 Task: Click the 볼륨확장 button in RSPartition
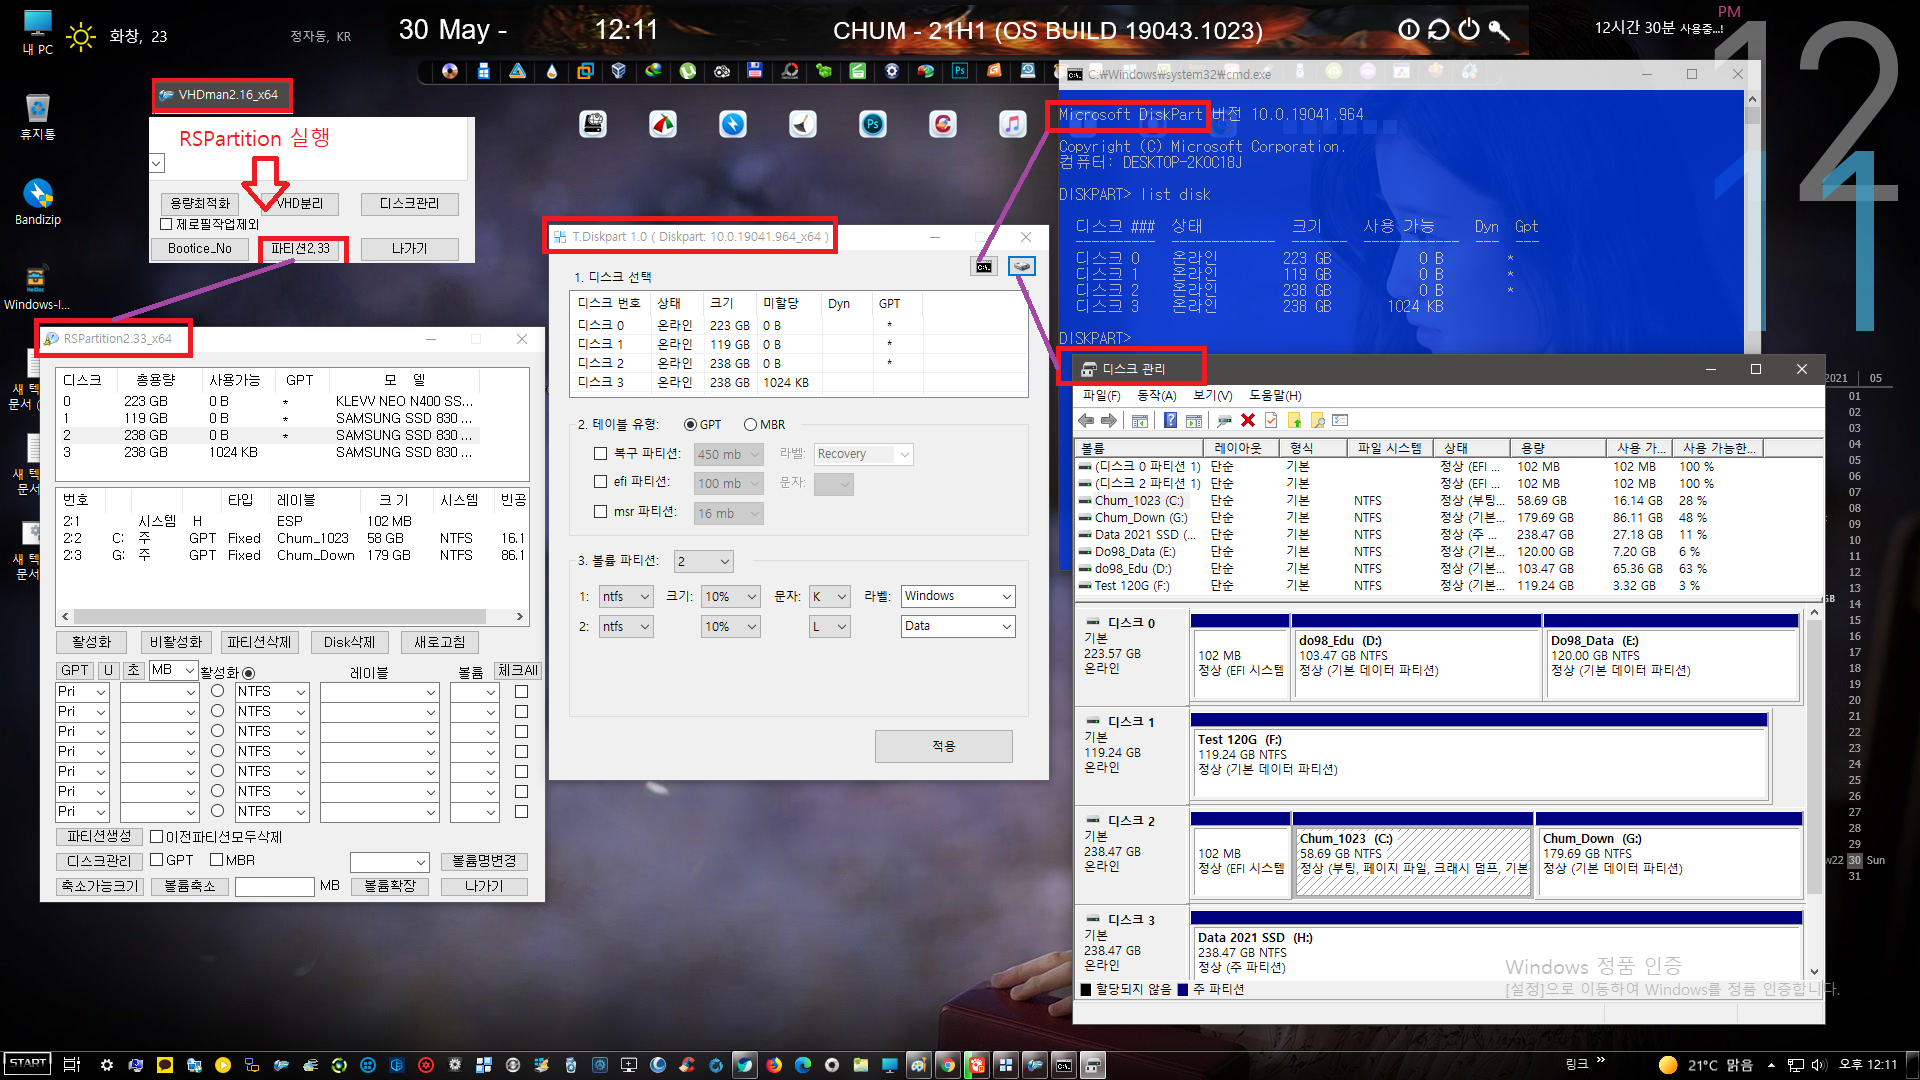click(390, 886)
